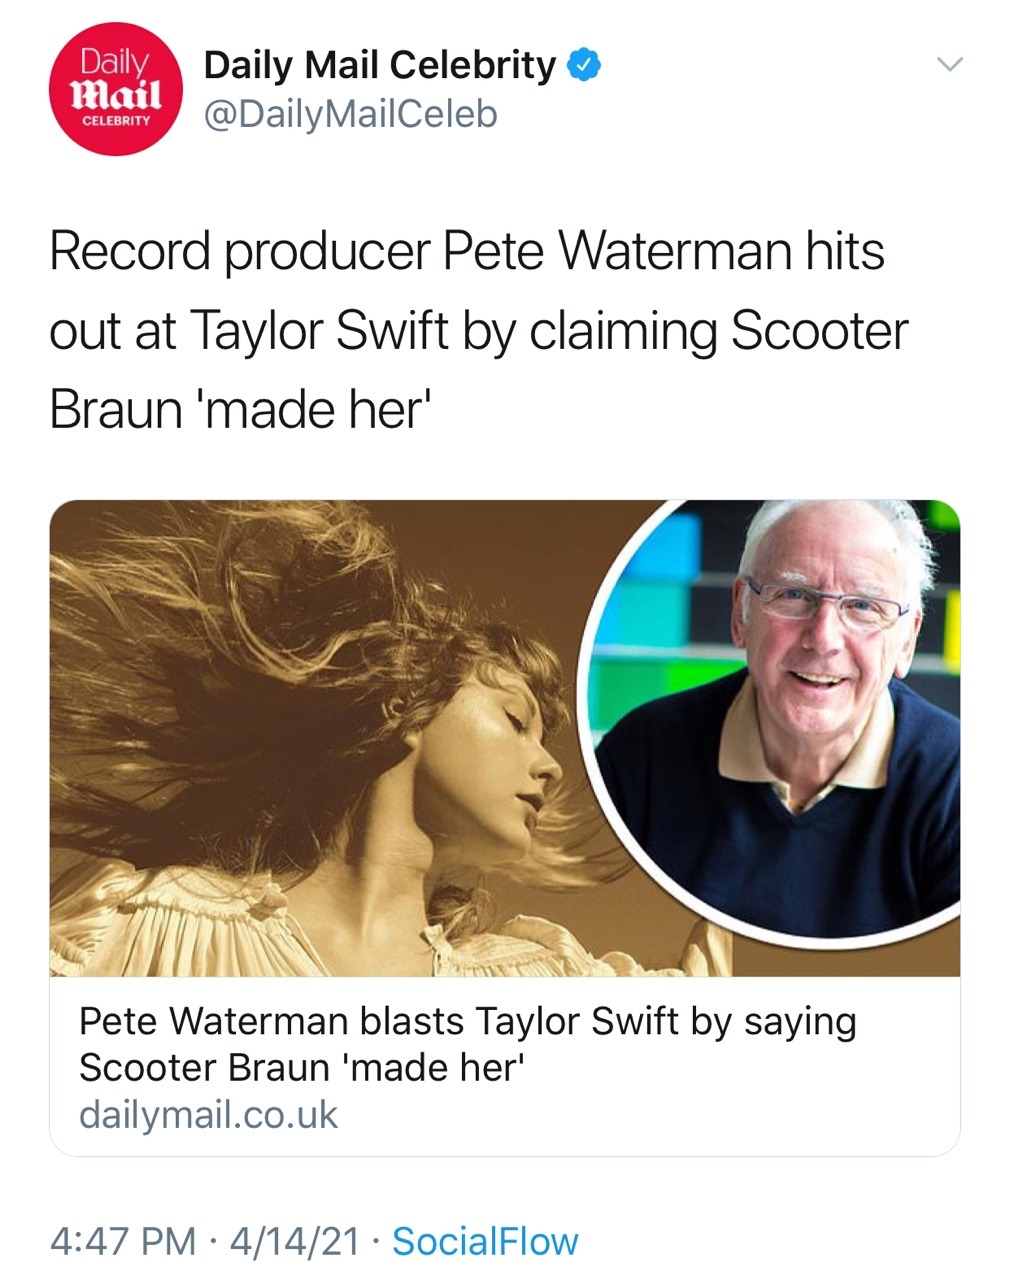Click the article headline 'Pete Waterman blasts Taylor Swift'
Image resolution: width=1010 pixels, height=1280 pixels.
tap(467, 1022)
